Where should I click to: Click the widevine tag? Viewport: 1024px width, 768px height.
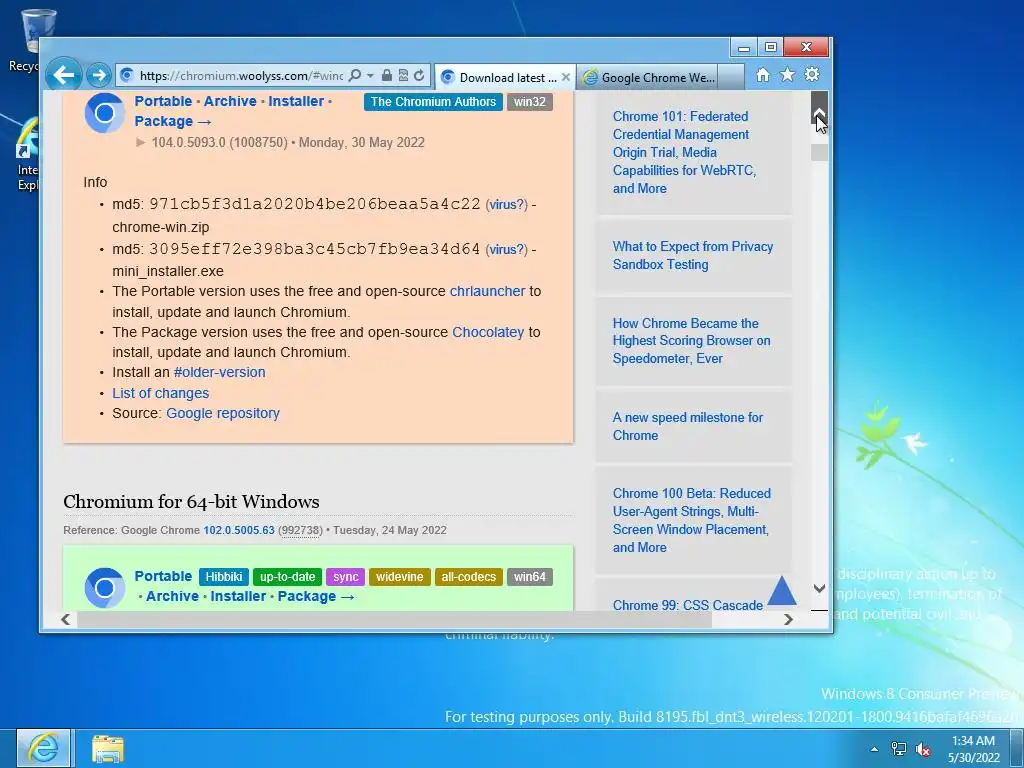pyautogui.click(x=400, y=577)
